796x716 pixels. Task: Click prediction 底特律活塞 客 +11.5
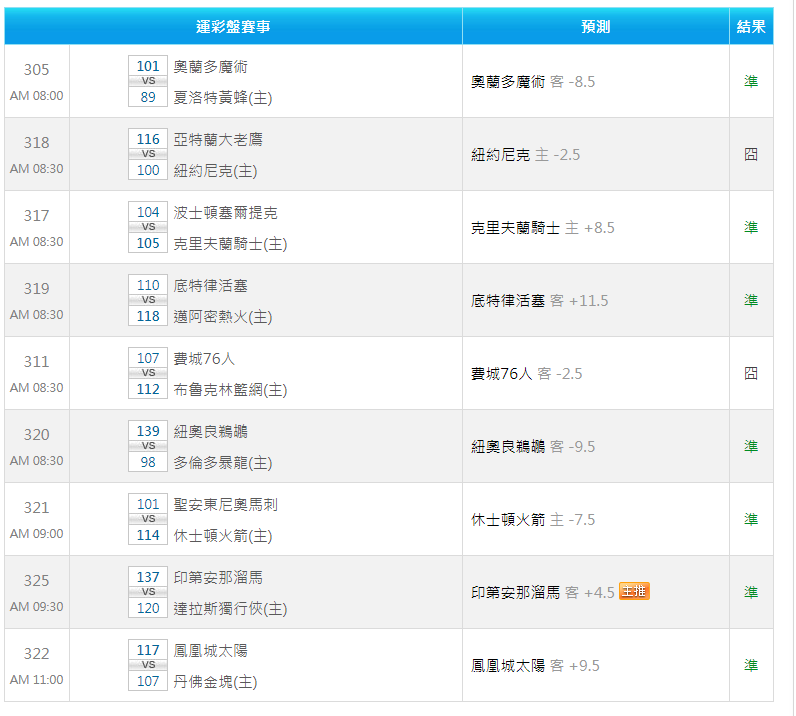(x=540, y=301)
